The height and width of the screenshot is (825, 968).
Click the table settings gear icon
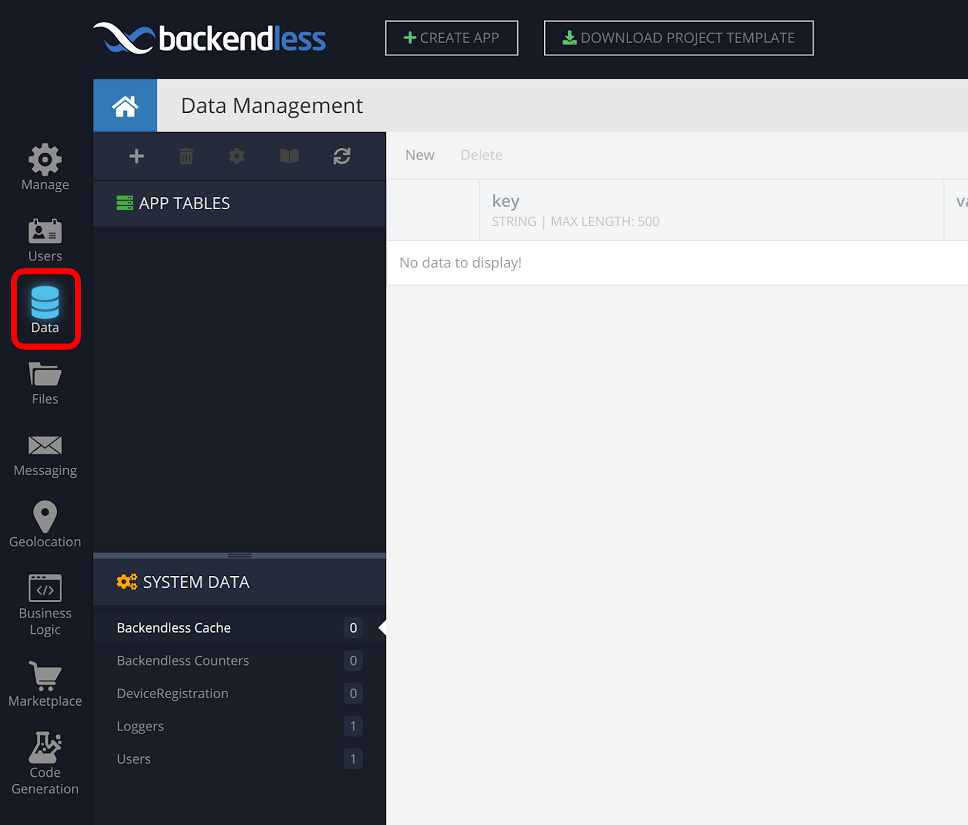coord(236,156)
